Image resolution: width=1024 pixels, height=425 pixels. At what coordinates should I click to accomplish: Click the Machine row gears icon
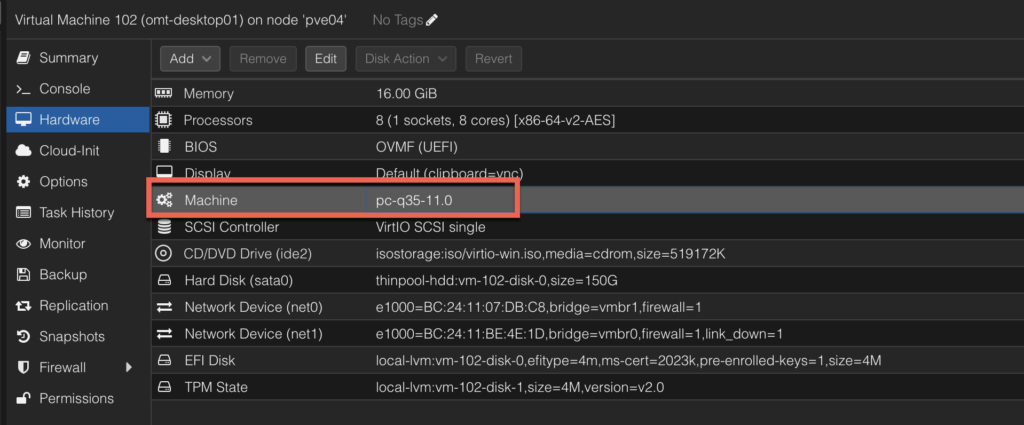[165, 200]
